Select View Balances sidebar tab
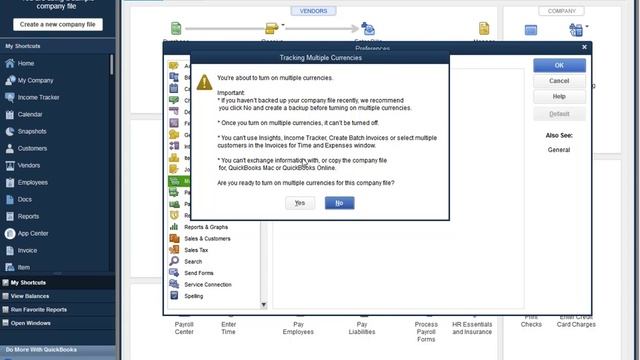 57,296
